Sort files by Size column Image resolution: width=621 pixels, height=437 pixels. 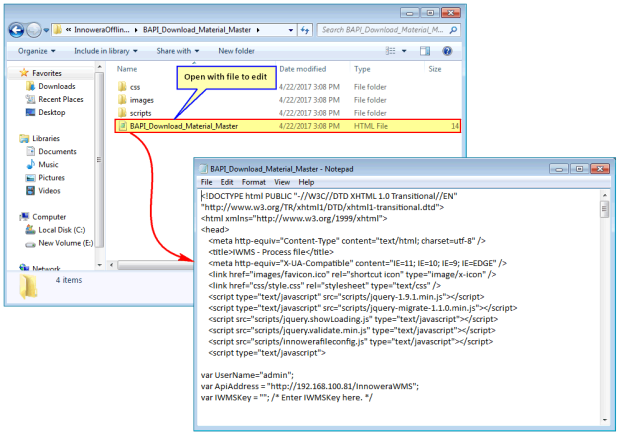click(x=434, y=69)
